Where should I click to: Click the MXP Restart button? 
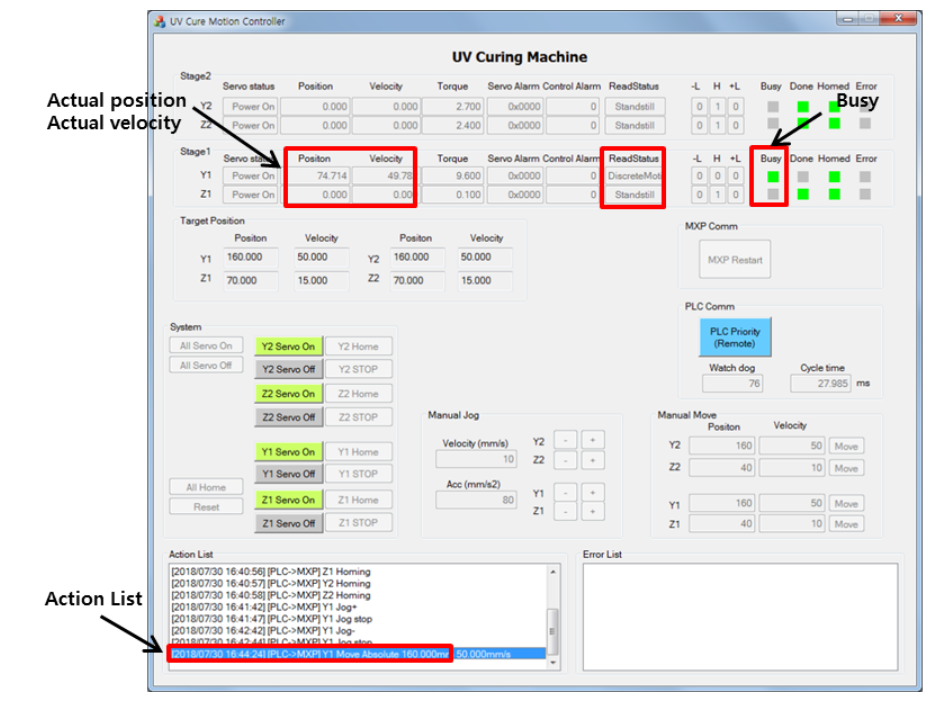tap(735, 260)
